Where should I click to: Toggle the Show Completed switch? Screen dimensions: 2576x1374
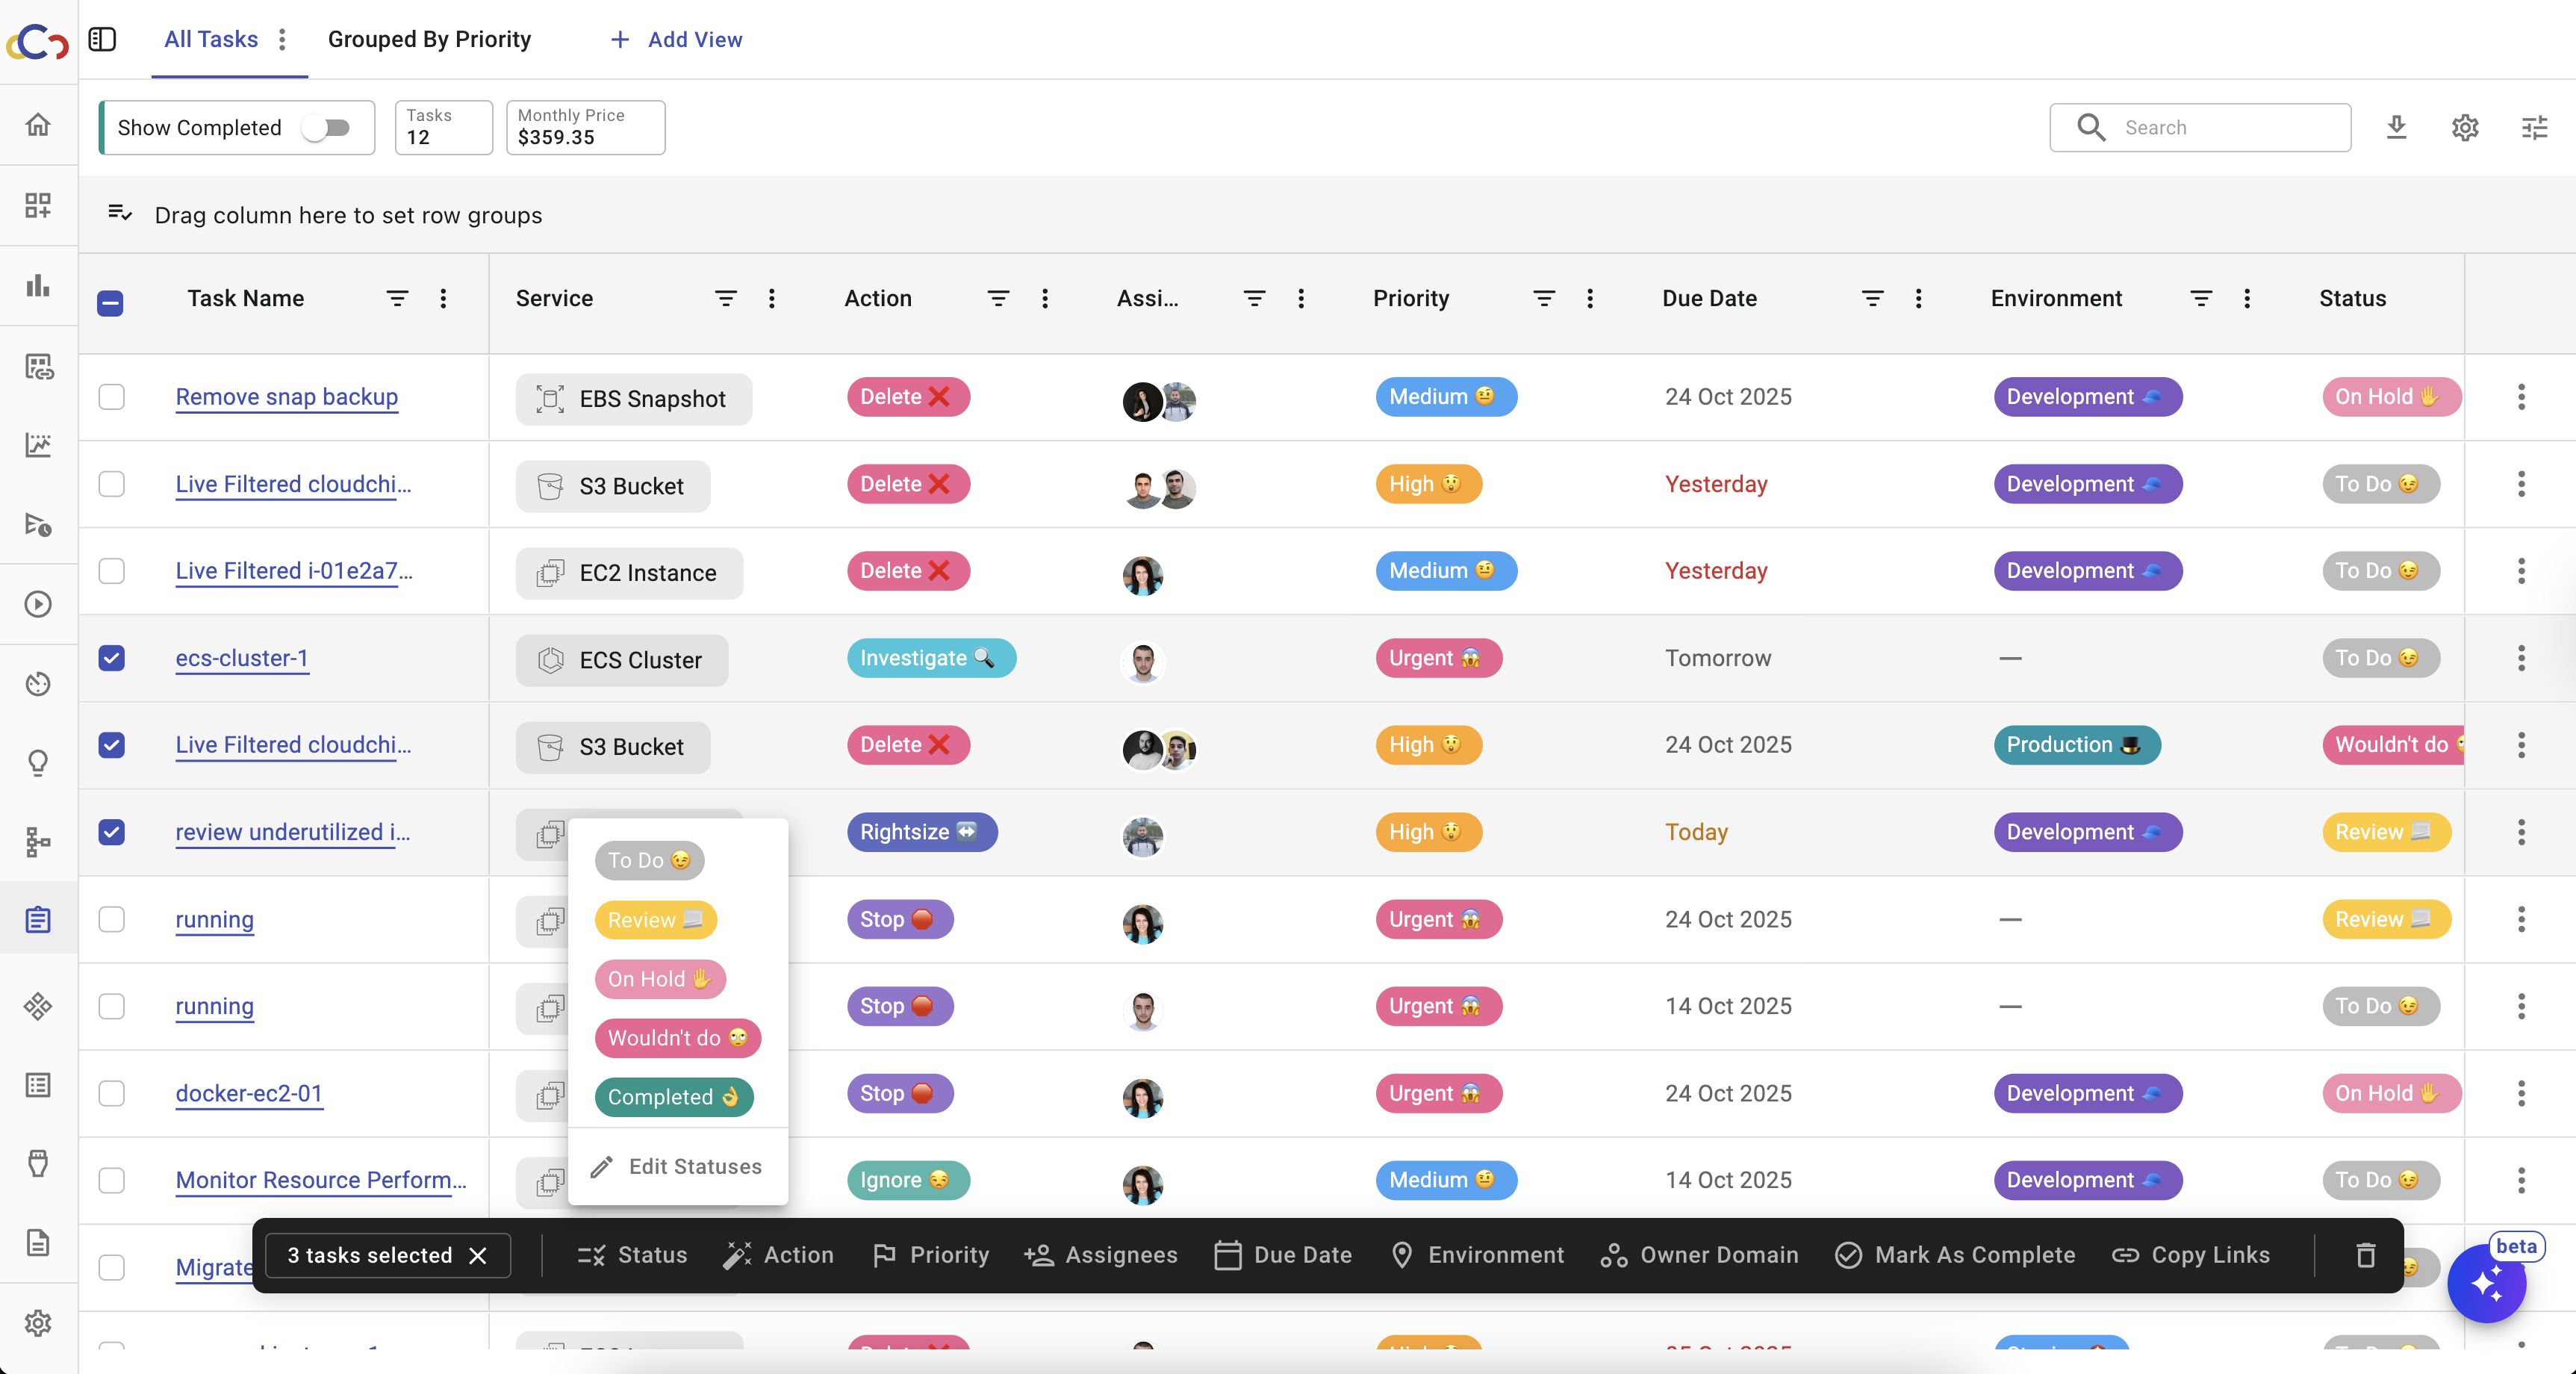tap(327, 127)
